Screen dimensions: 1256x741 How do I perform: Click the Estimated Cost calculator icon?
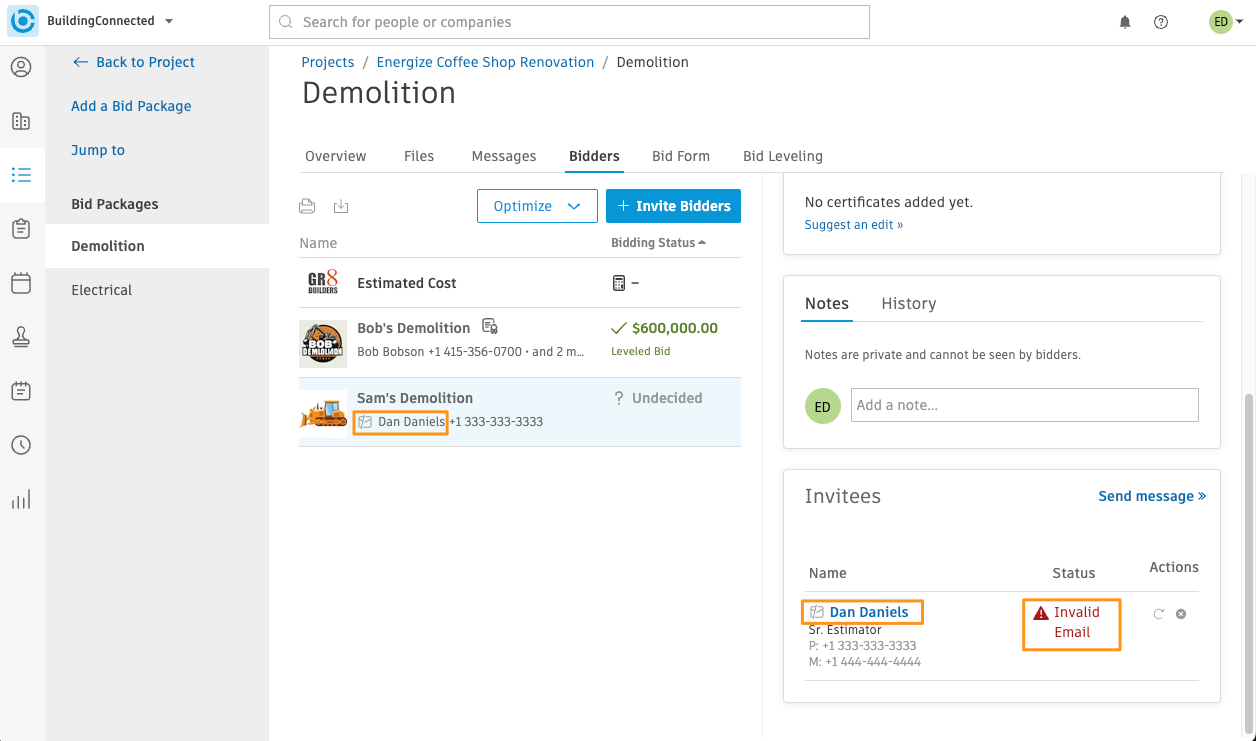click(x=618, y=283)
